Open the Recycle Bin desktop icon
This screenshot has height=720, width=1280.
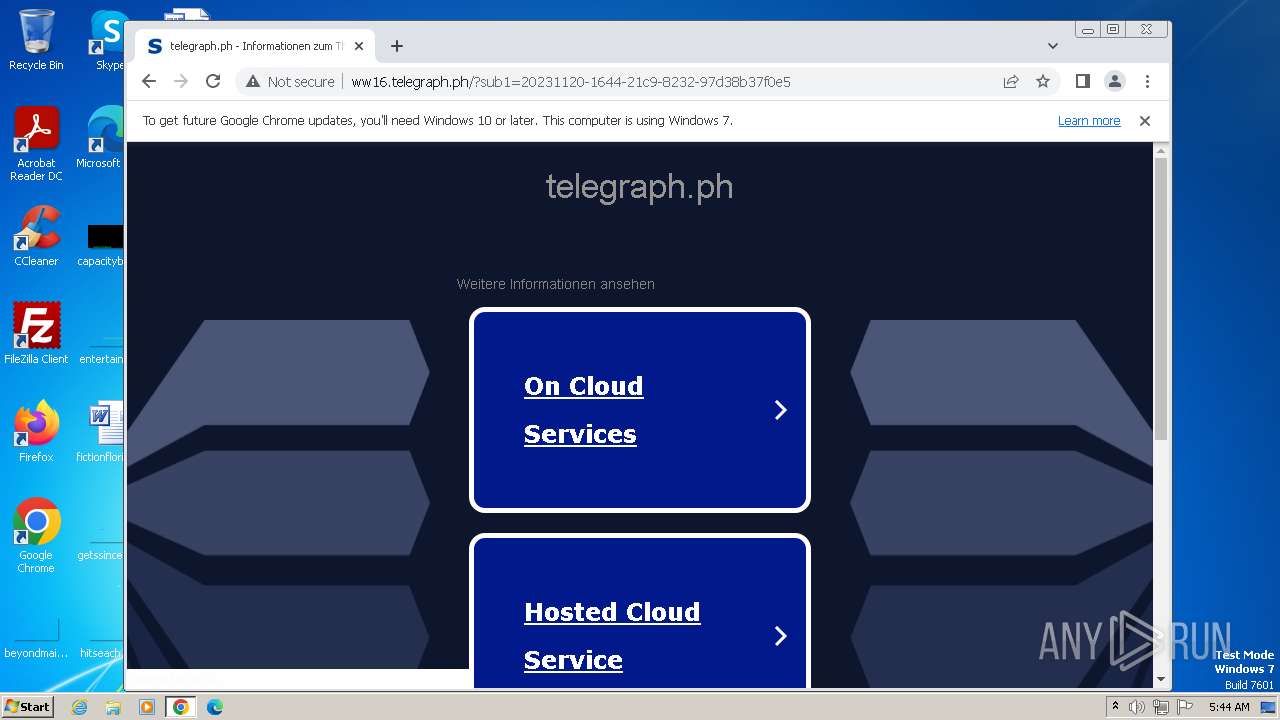[x=36, y=40]
